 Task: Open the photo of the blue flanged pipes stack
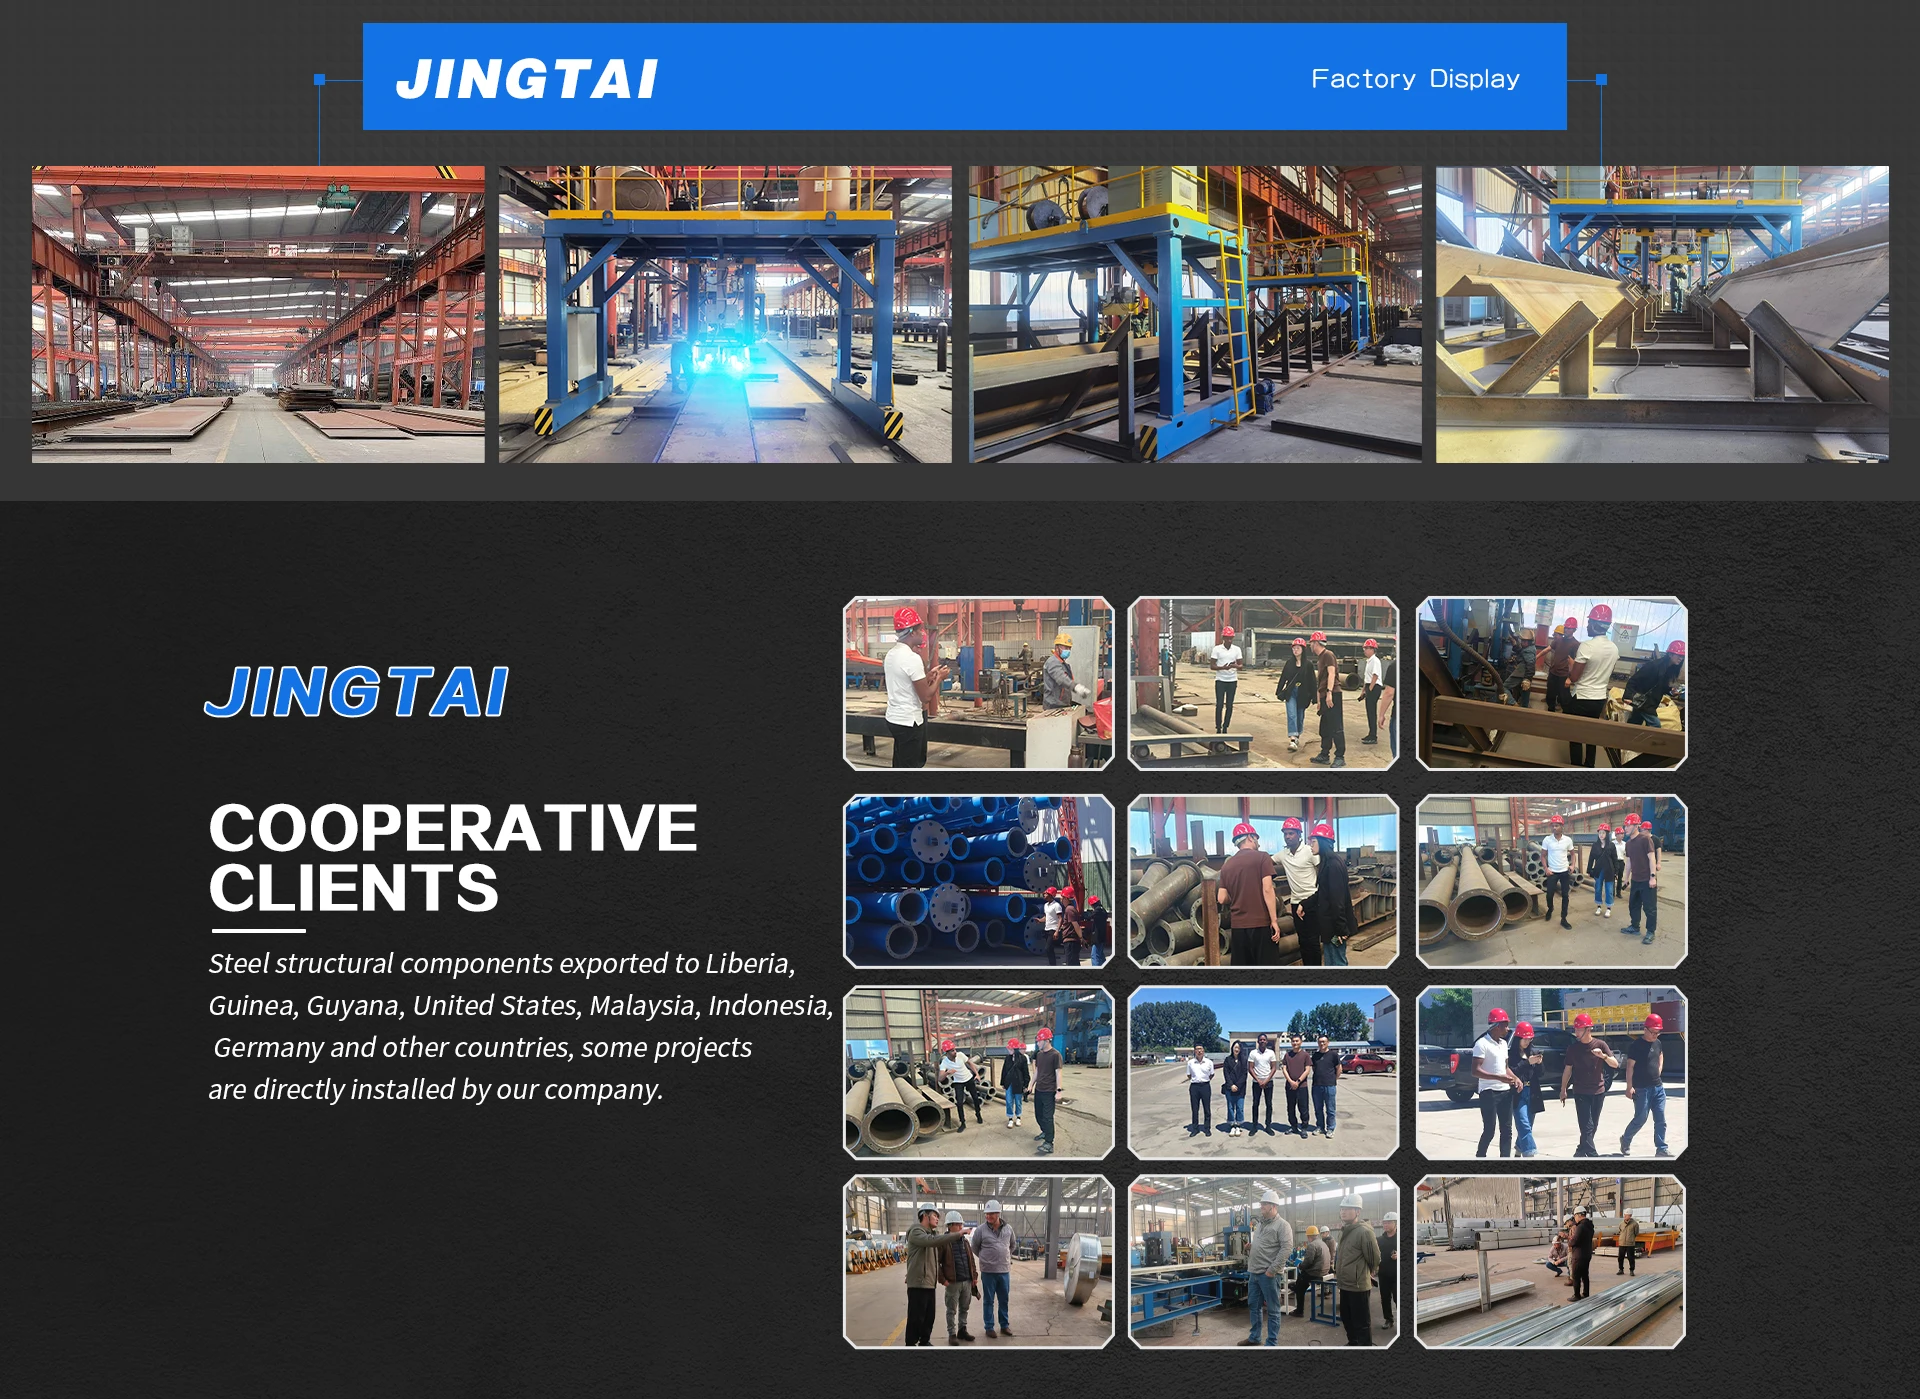(x=978, y=881)
